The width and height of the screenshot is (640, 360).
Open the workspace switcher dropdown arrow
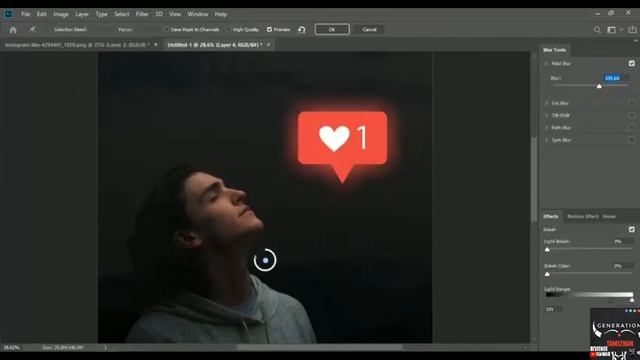click(621, 30)
